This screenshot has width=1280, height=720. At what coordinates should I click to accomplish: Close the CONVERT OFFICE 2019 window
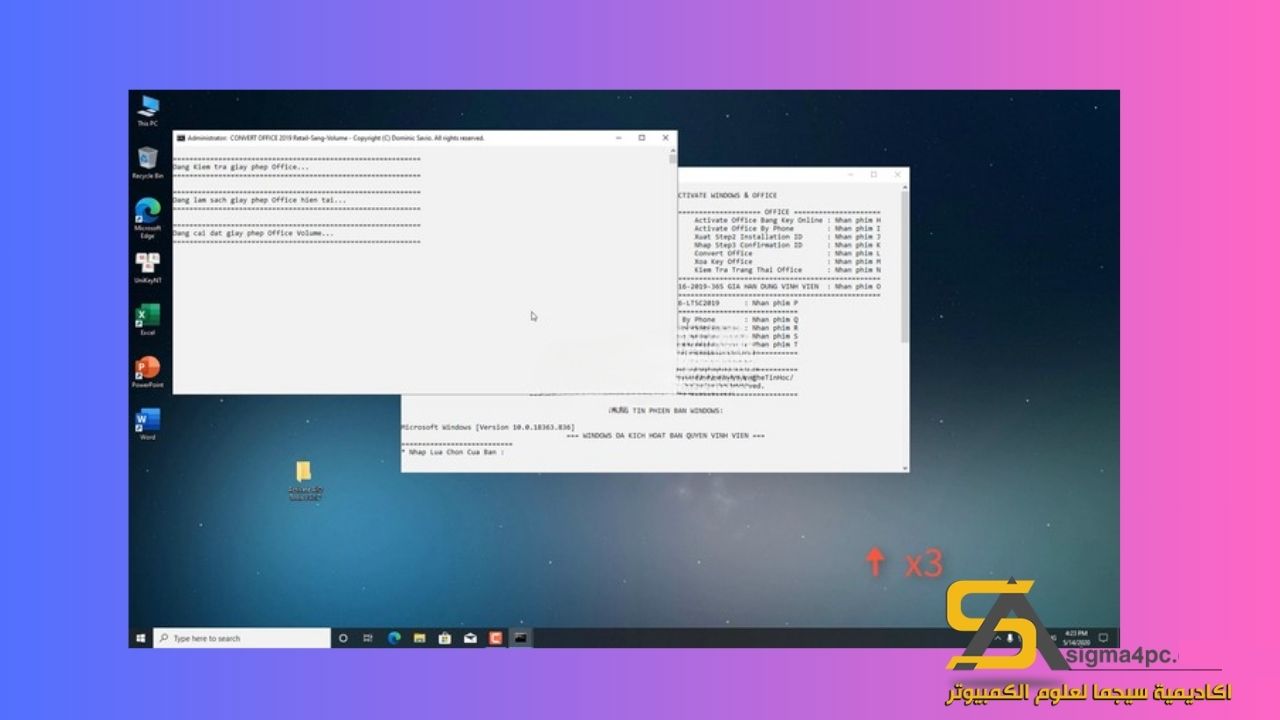[664, 138]
